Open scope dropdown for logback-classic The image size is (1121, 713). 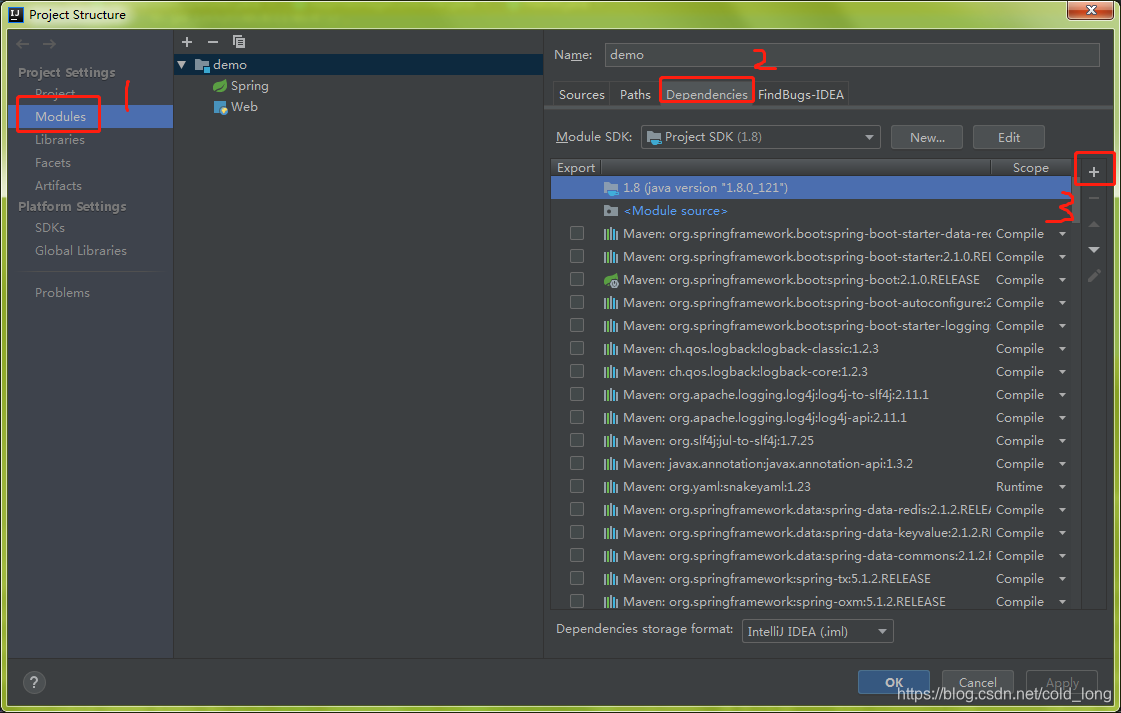coord(1062,349)
